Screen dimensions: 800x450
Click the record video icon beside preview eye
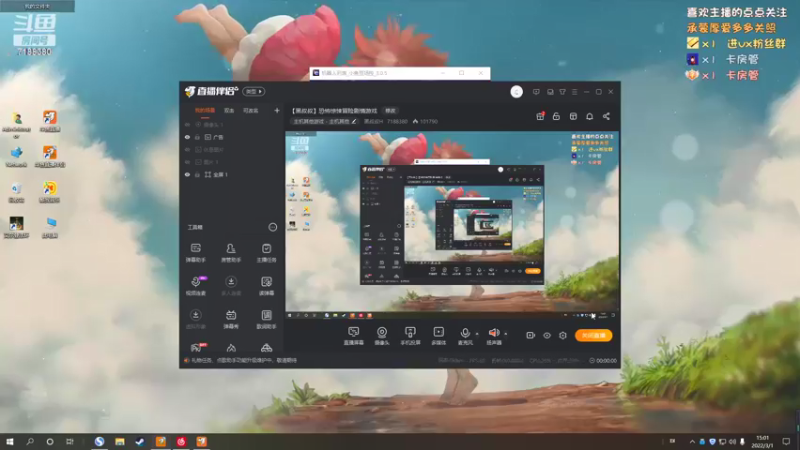click(x=531, y=335)
